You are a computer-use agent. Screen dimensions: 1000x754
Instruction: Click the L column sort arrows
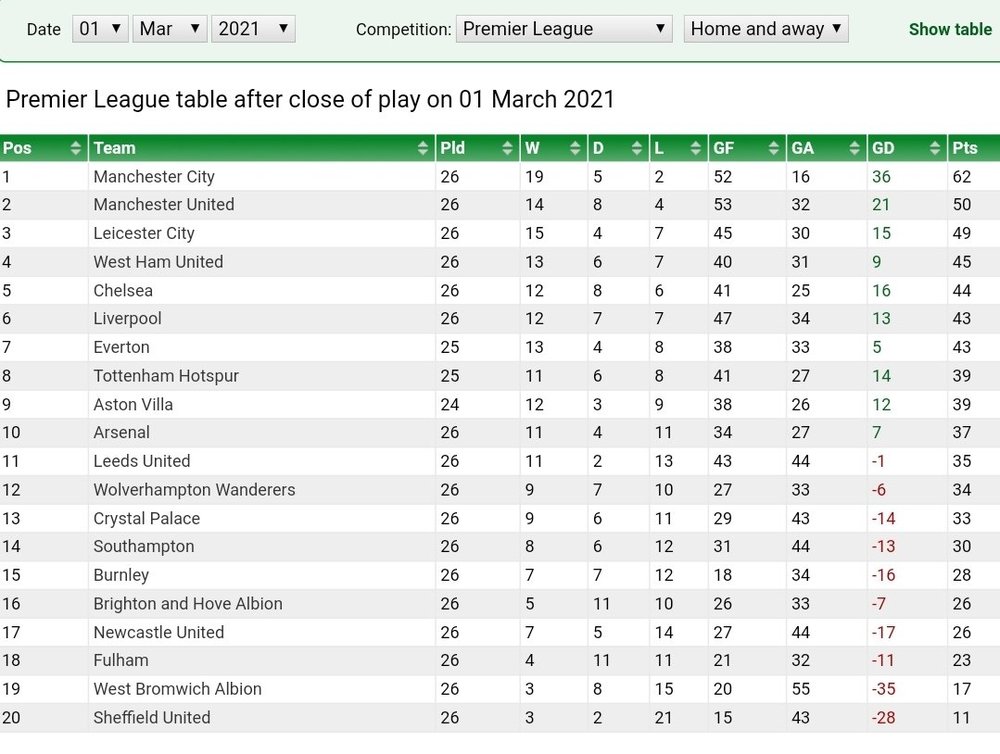(x=696, y=148)
